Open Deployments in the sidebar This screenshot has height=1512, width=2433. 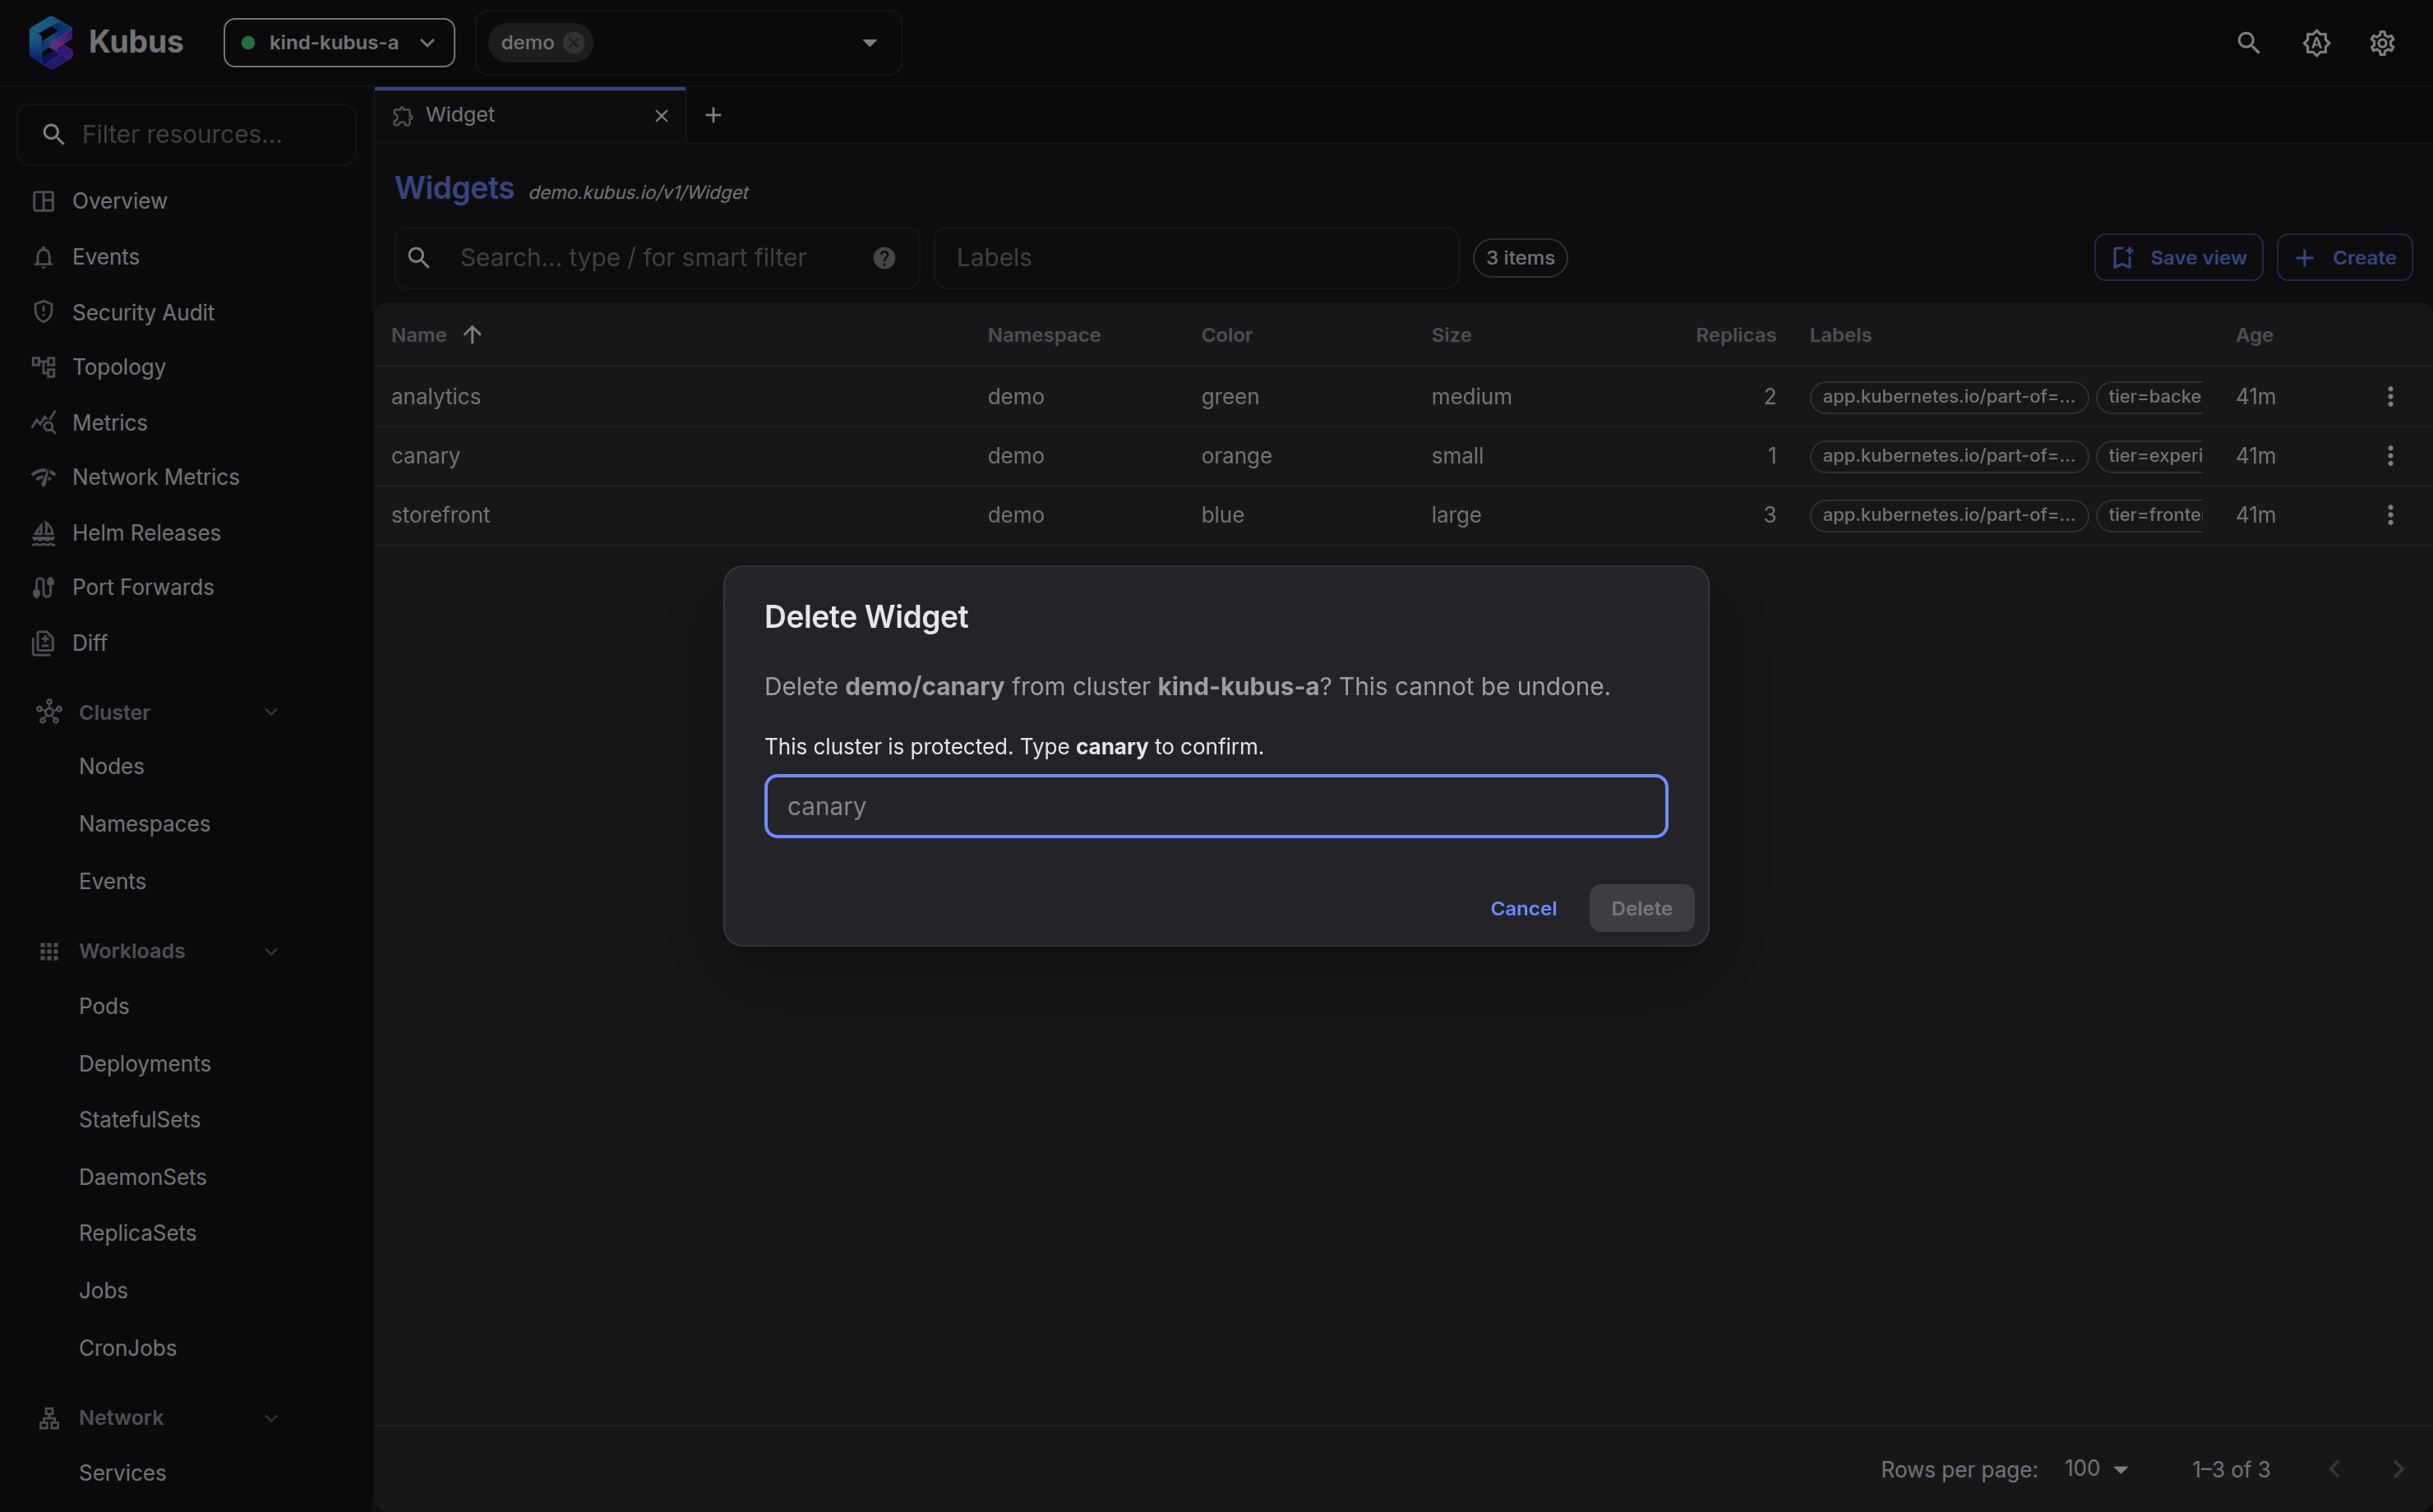(x=145, y=1064)
